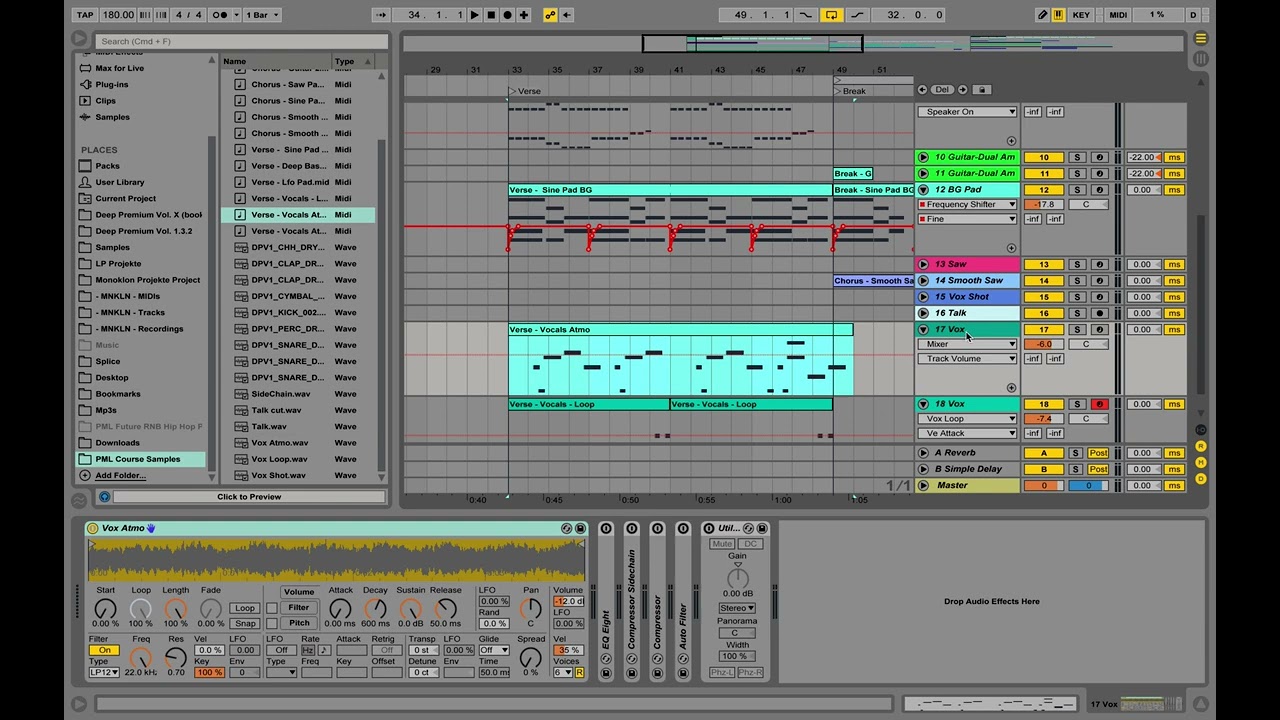The height and width of the screenshot is (720, 1280).
Task: Solo track 14 Smooth Saw
Action: point(1077,281)
